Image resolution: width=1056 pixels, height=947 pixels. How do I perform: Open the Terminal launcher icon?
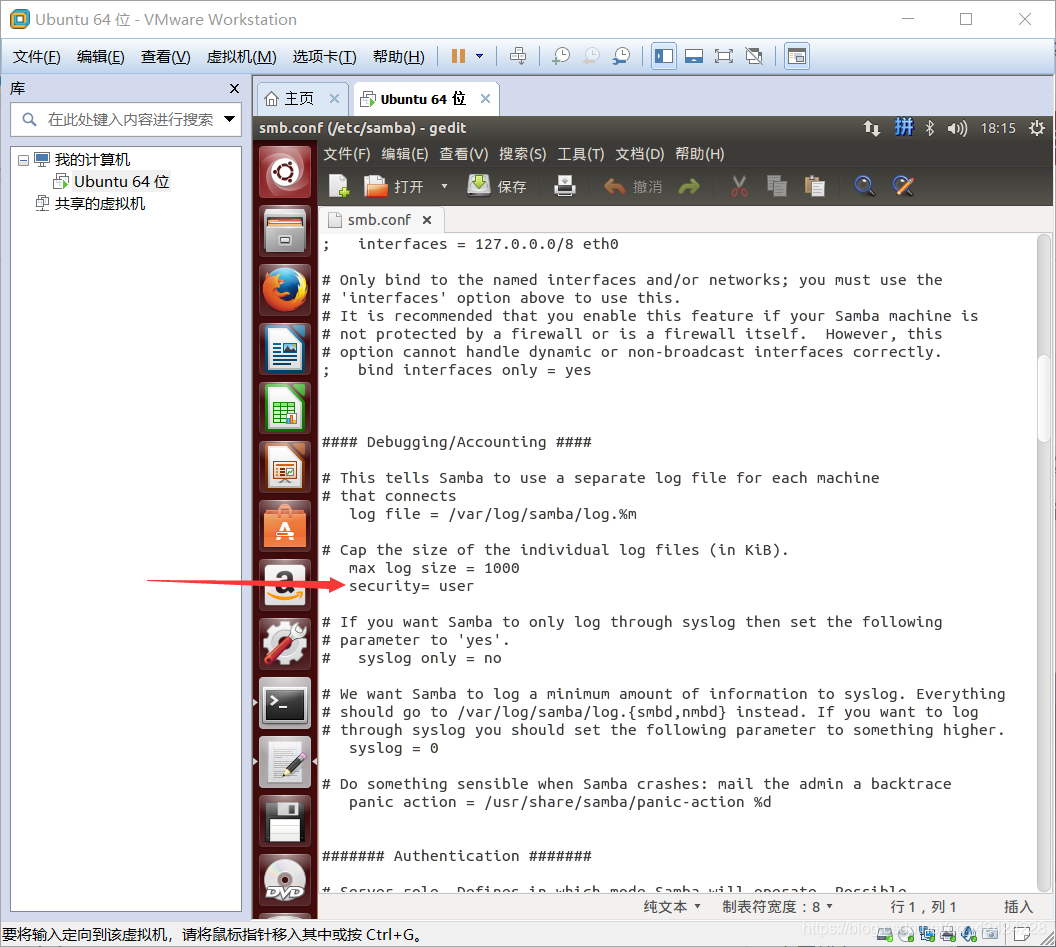pos(285,703)
